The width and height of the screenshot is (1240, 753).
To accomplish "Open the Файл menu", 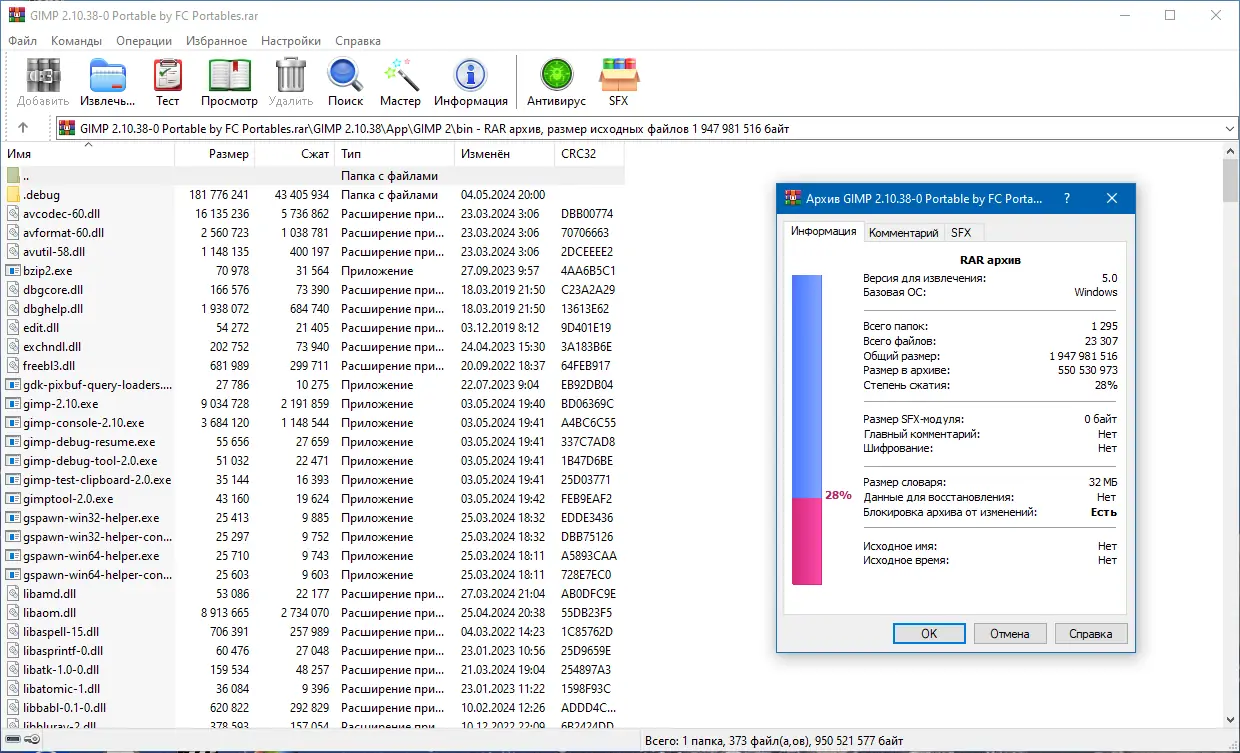I will 23,41.
